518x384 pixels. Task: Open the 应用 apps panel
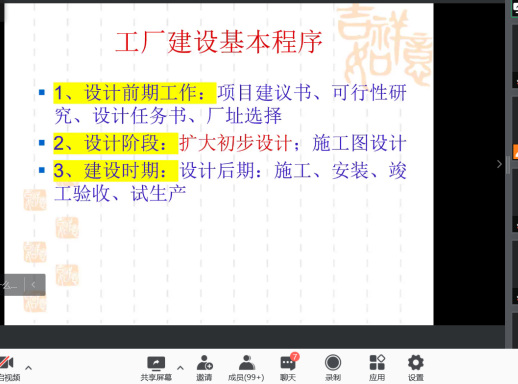tap(377, 368)
